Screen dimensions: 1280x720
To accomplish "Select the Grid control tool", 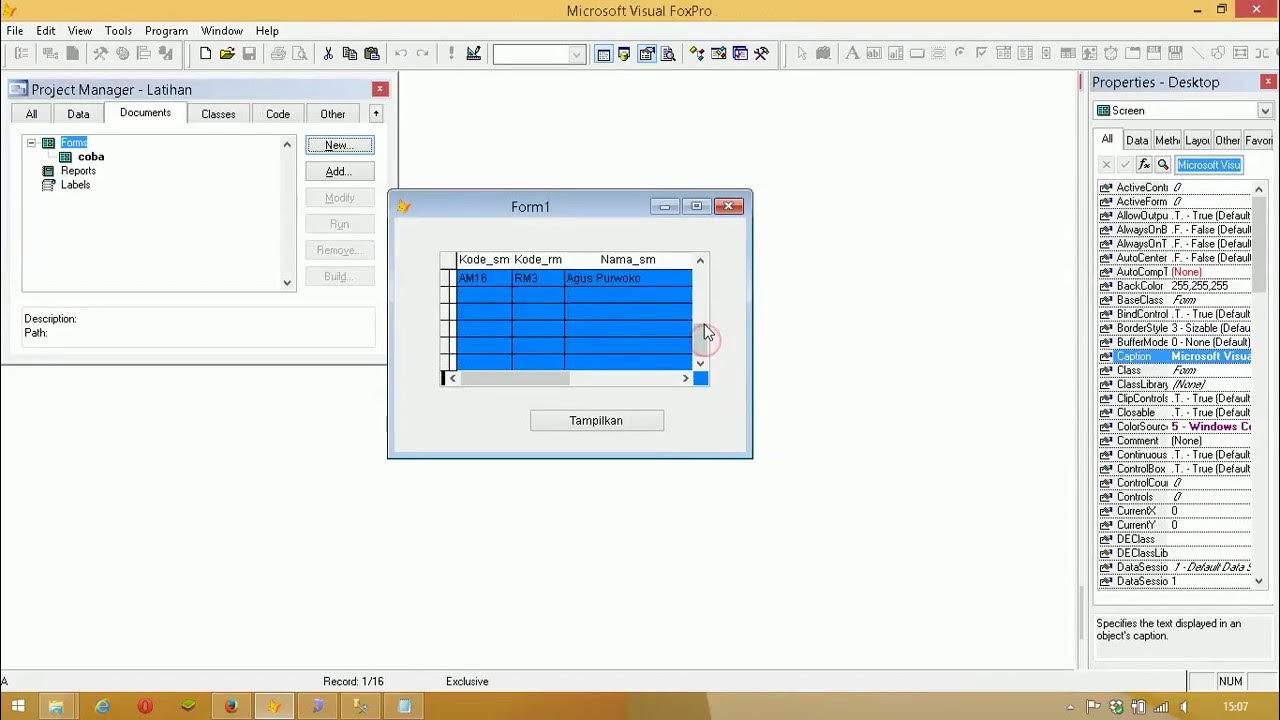I will tap(1068, 54).
